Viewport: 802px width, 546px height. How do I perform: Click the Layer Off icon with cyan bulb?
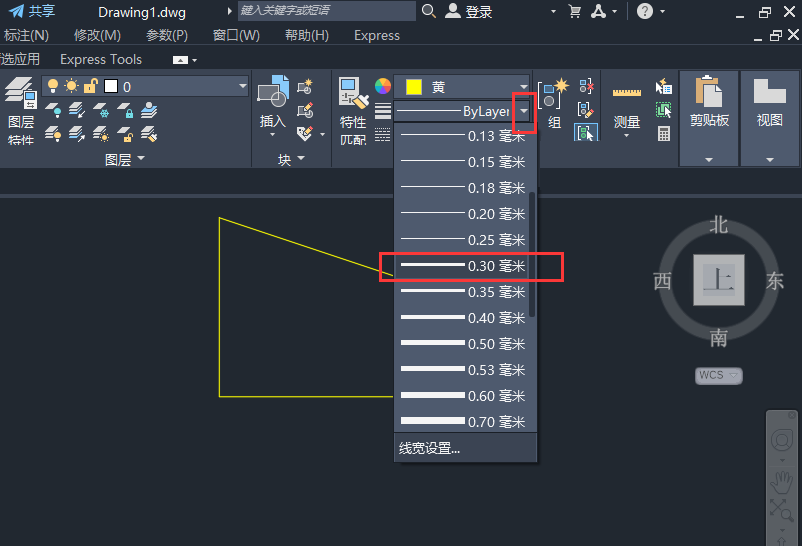[x=53, y=110]
